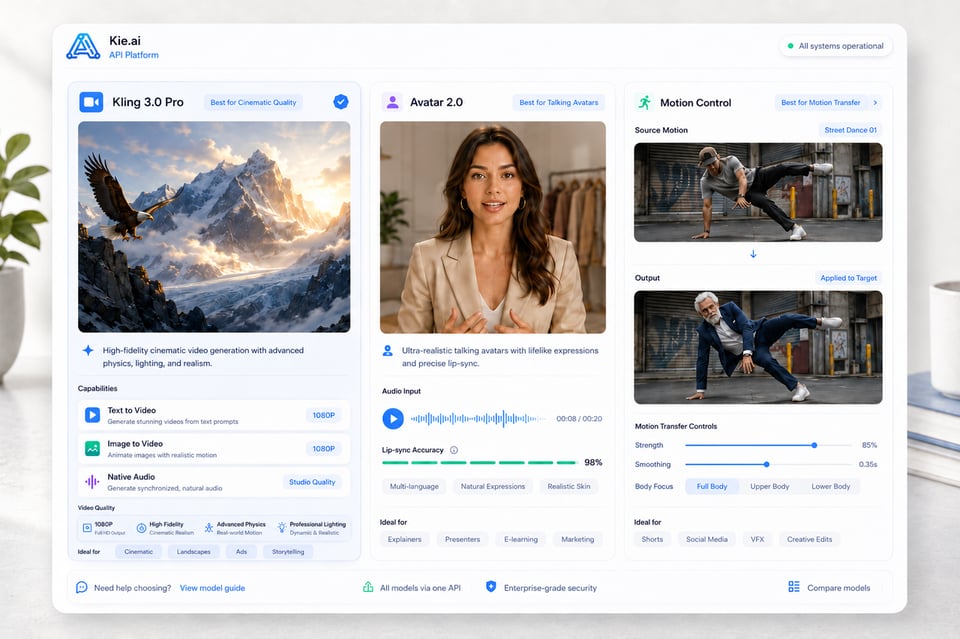Open the eagle mountain video preview
960x639 pixels.
click(214, 227)
